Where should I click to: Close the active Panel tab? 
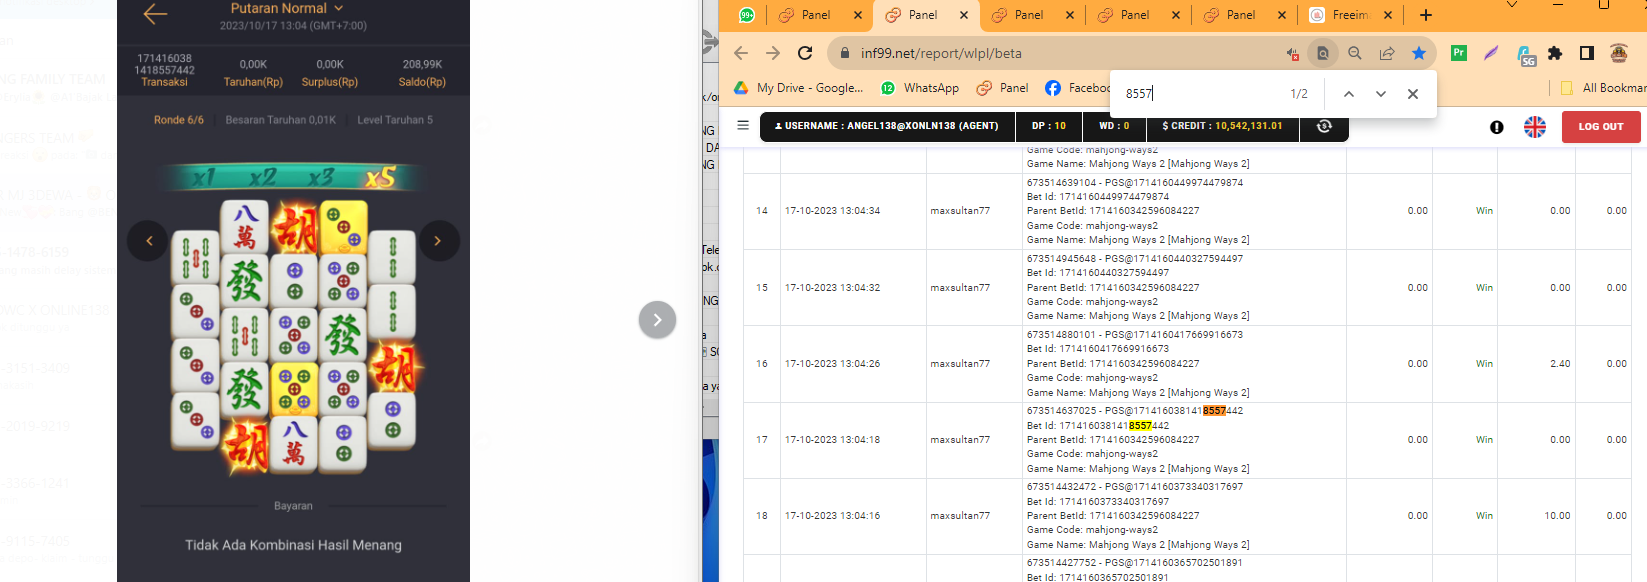(x=964, y=15)
